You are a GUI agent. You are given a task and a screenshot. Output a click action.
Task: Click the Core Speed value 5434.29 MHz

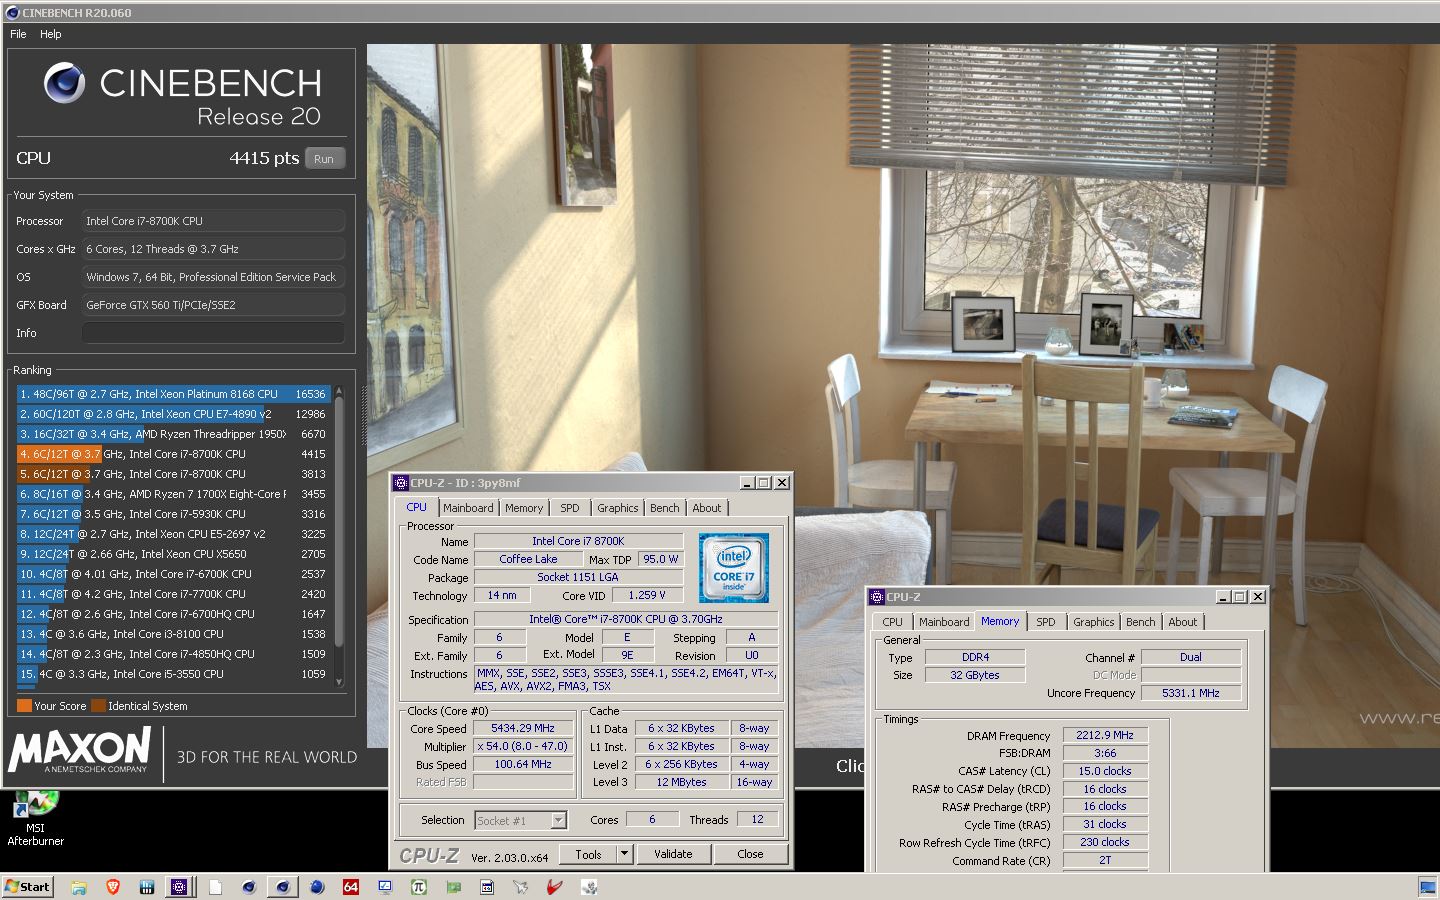click(x=523, y=729)
